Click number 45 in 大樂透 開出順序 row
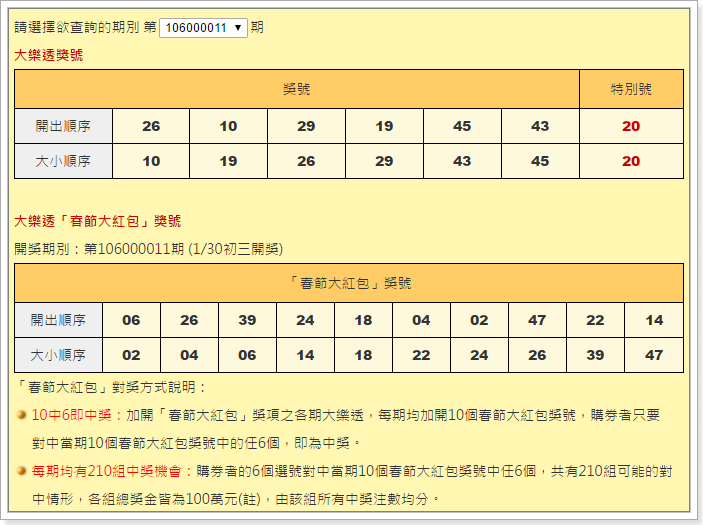The width and height of the screenshot is (703, 525). [x=462, y=126]
